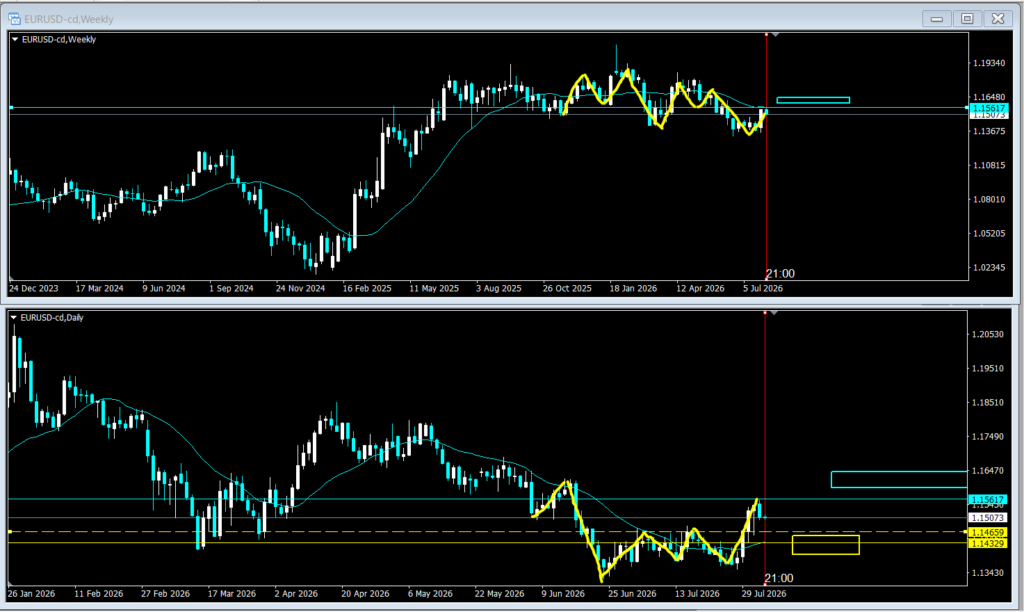
Task: Click the 1.02345 price level on Weekly scale
Action: [989, 267]
